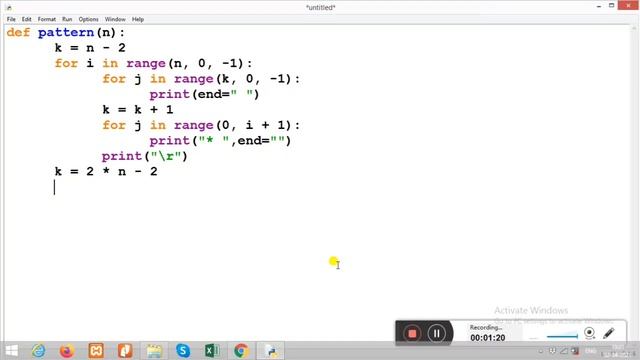Click the Python IDLE taskbar icon
640x360 pixels.
click(x=270, y=351)
